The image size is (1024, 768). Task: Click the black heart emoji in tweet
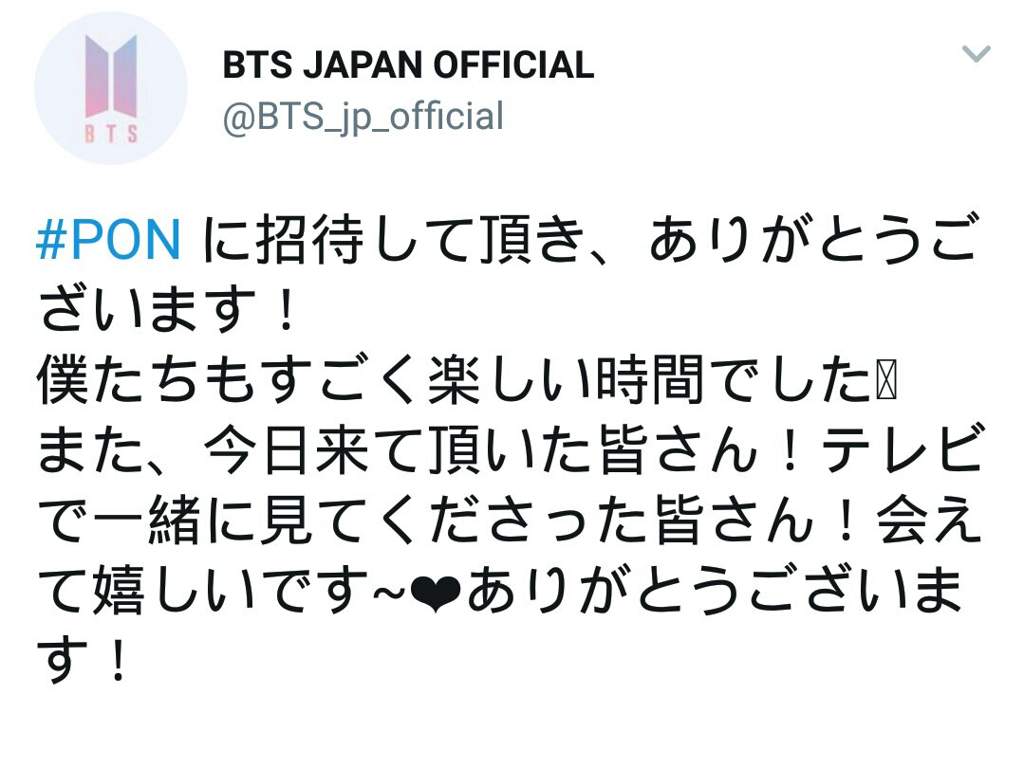[x=435, y=593]
